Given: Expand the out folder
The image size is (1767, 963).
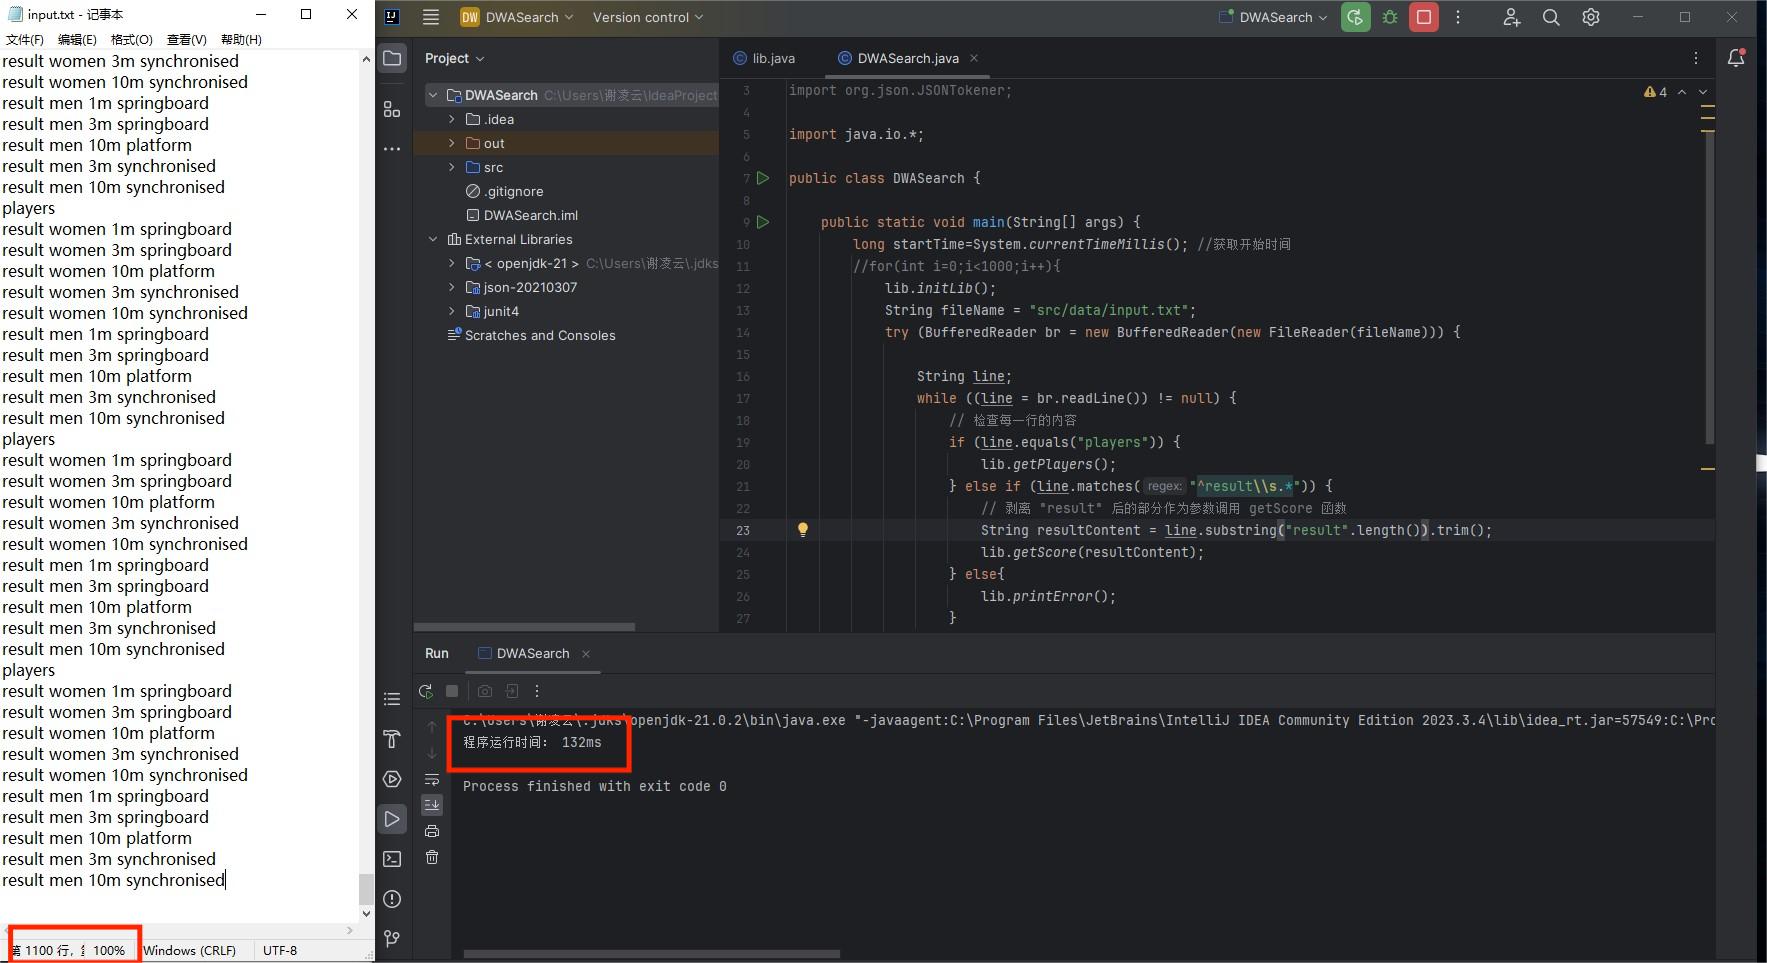Looking at the screenshot, I should pos(451,143).
